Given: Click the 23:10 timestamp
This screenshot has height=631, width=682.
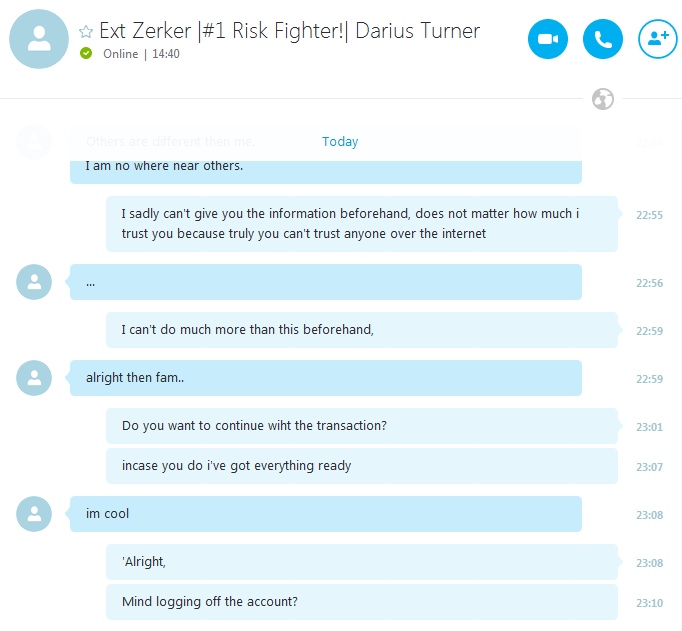Looking at the screenshot, I should 649,603.
